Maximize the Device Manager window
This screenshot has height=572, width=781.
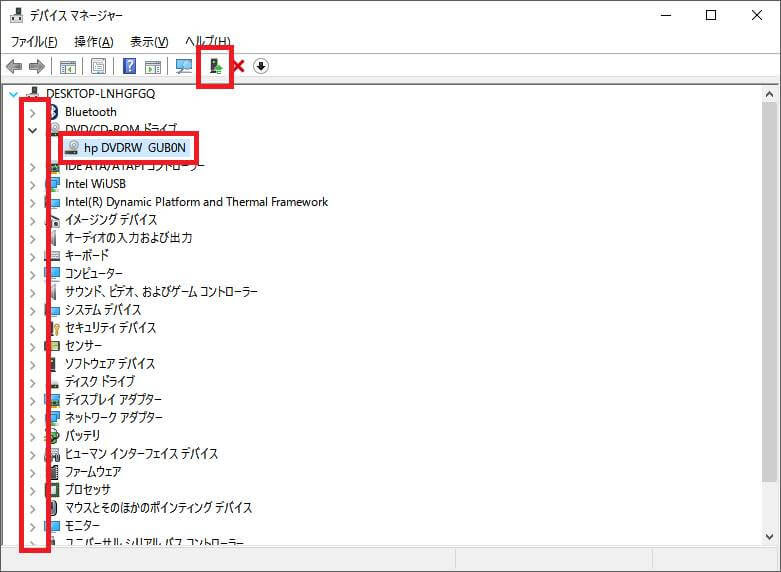pos(711,15)
